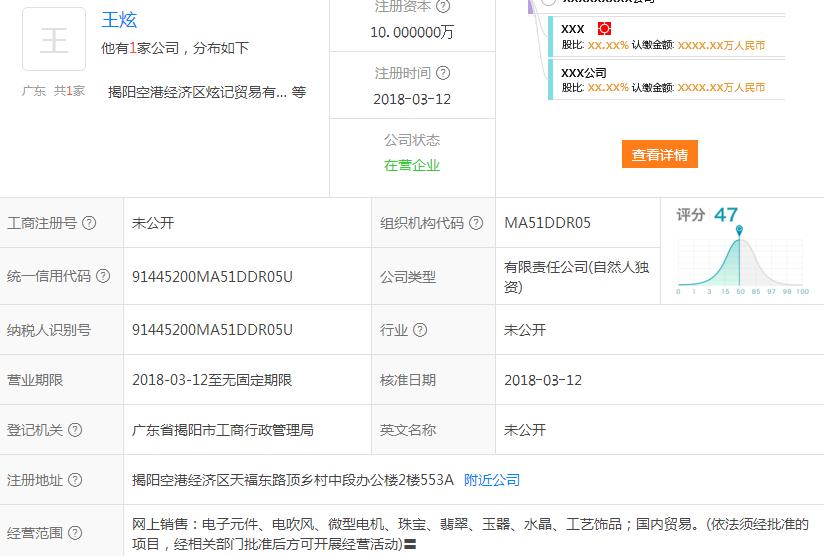Select the 广东省揭阳市工商行政管理局 value

[x=223, y=430]
